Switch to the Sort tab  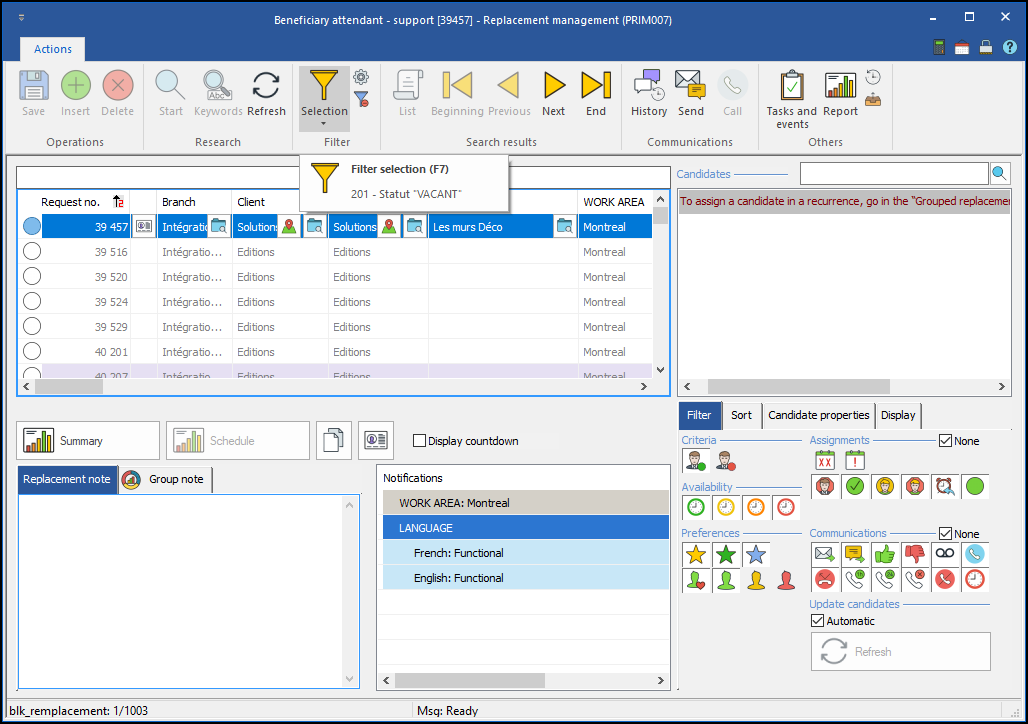[741, 415]
